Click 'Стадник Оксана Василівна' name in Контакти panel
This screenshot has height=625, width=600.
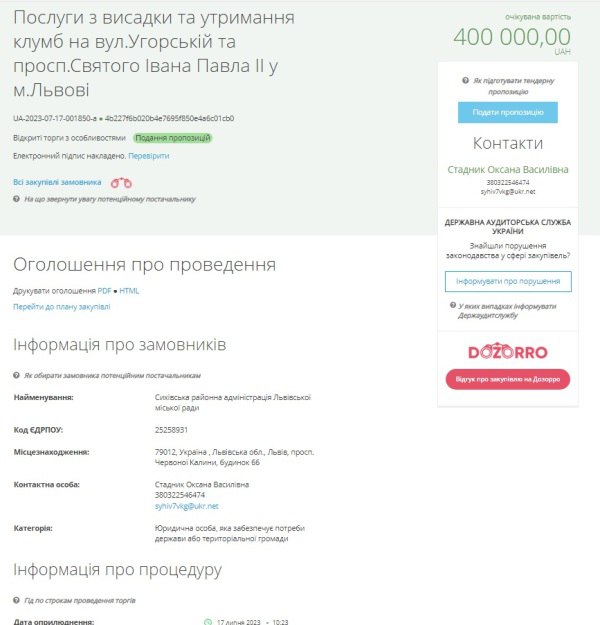click(507, 170)
